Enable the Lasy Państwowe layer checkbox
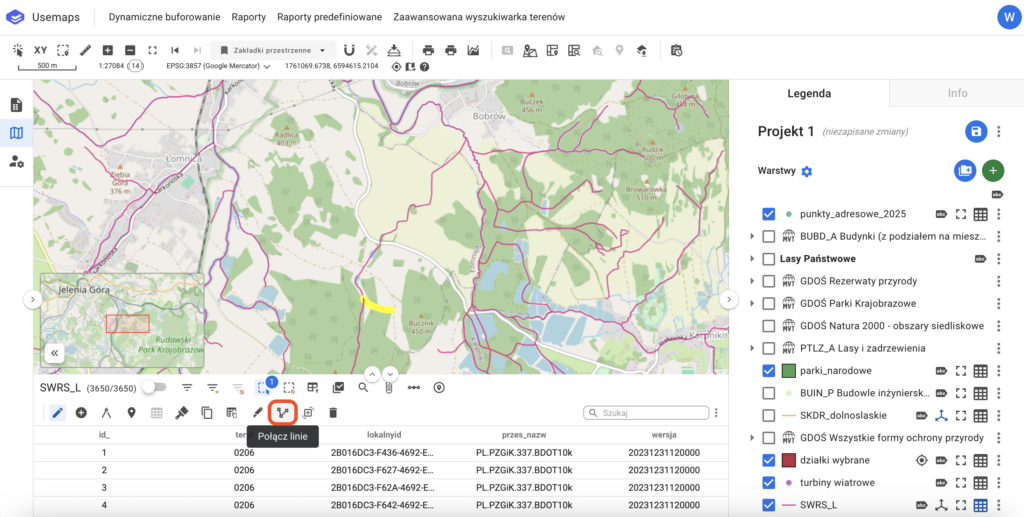Viewport: 1024px width, 517px height. [x=768, y=259]
